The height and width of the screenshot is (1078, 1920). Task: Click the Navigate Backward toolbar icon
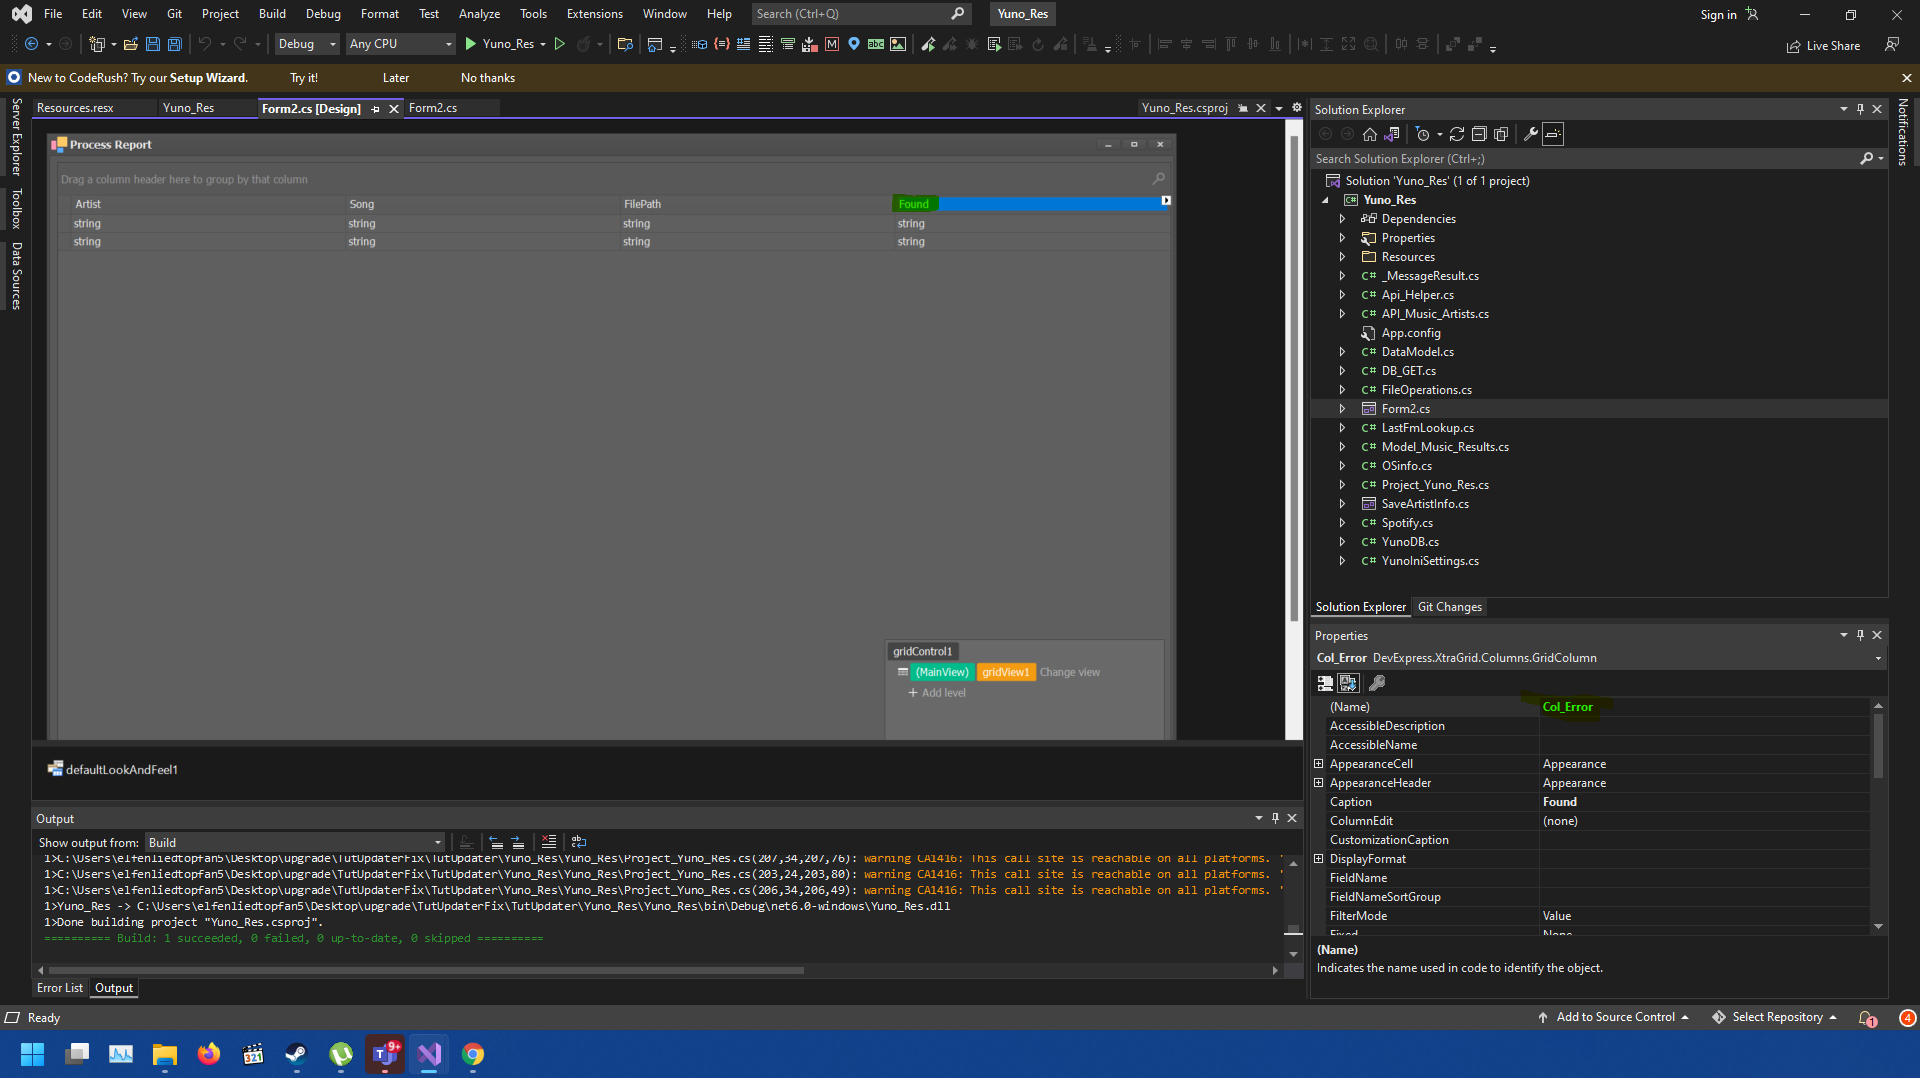tap(32, 44)
